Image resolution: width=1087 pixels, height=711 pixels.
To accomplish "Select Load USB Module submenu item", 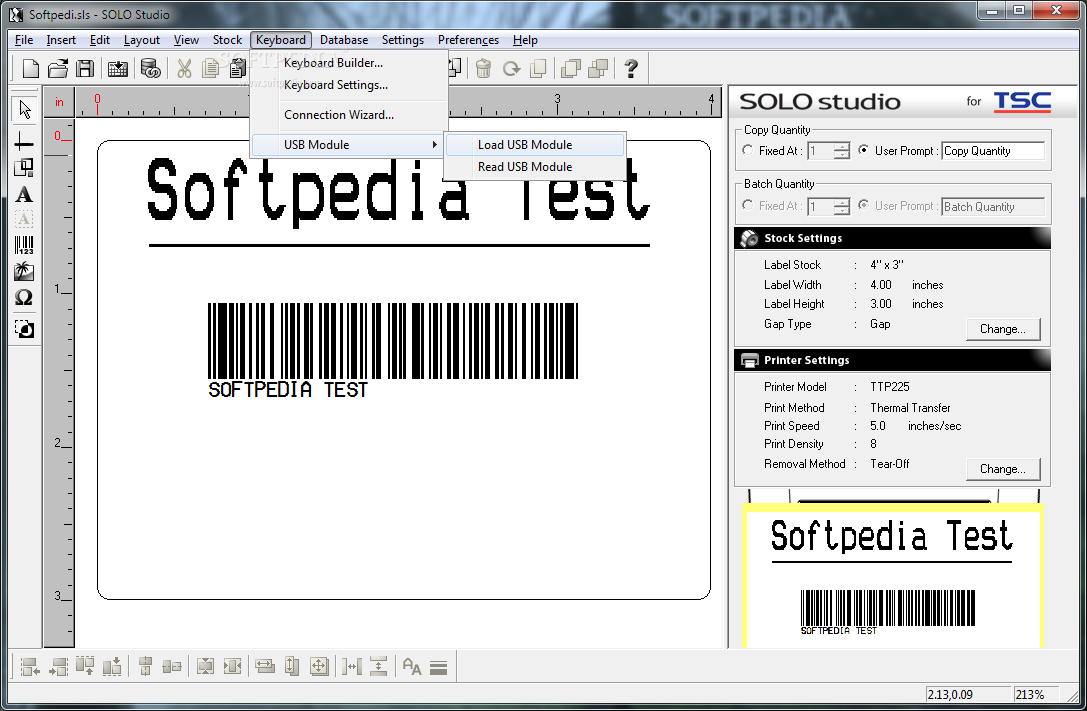I will click(x=534, y=145).
